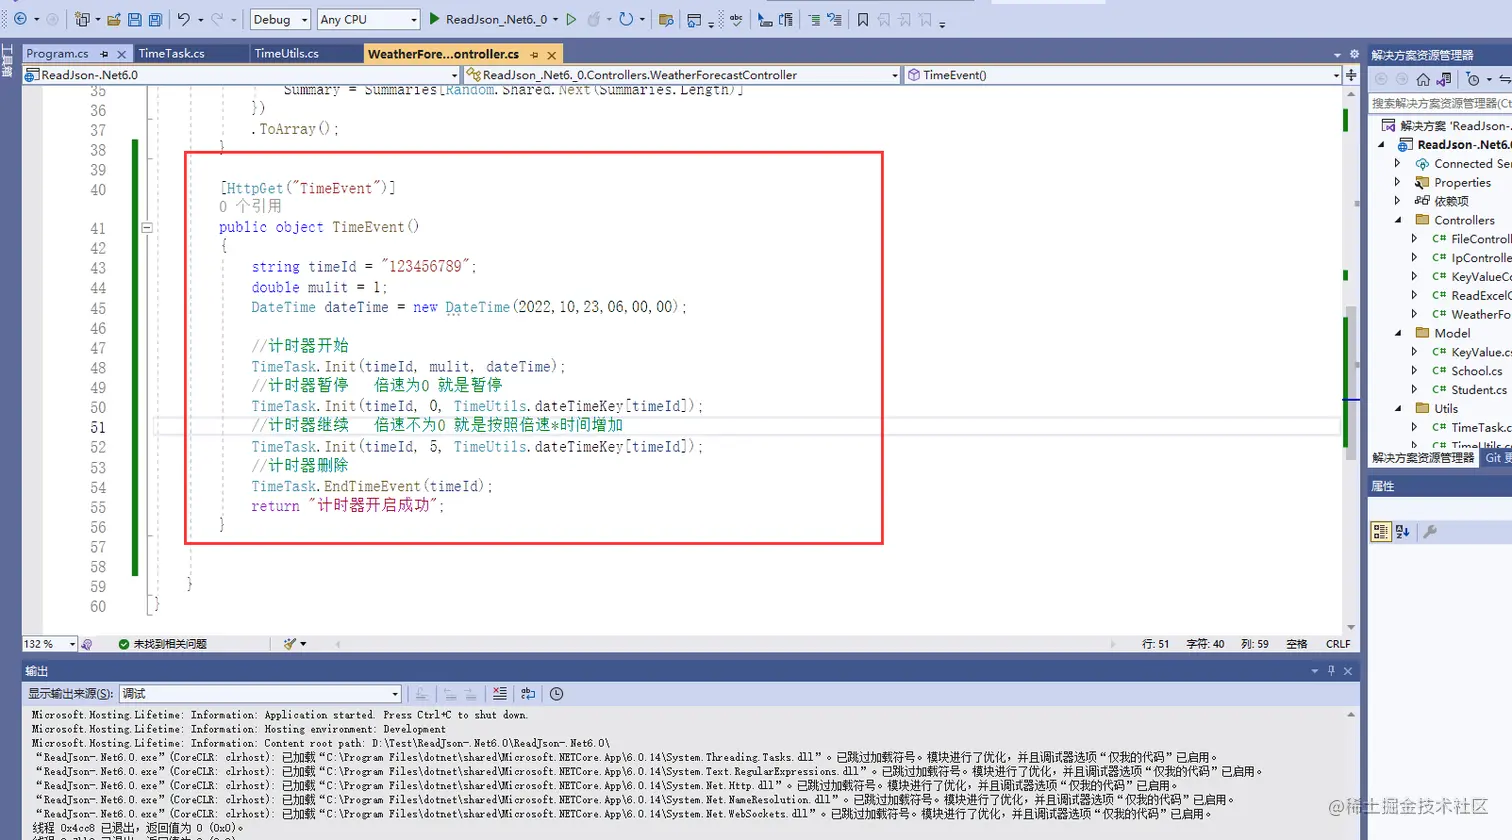Undo the last edit with Undo icon
This screenshot has height=840, width=1512.
(x=183, y=19)
